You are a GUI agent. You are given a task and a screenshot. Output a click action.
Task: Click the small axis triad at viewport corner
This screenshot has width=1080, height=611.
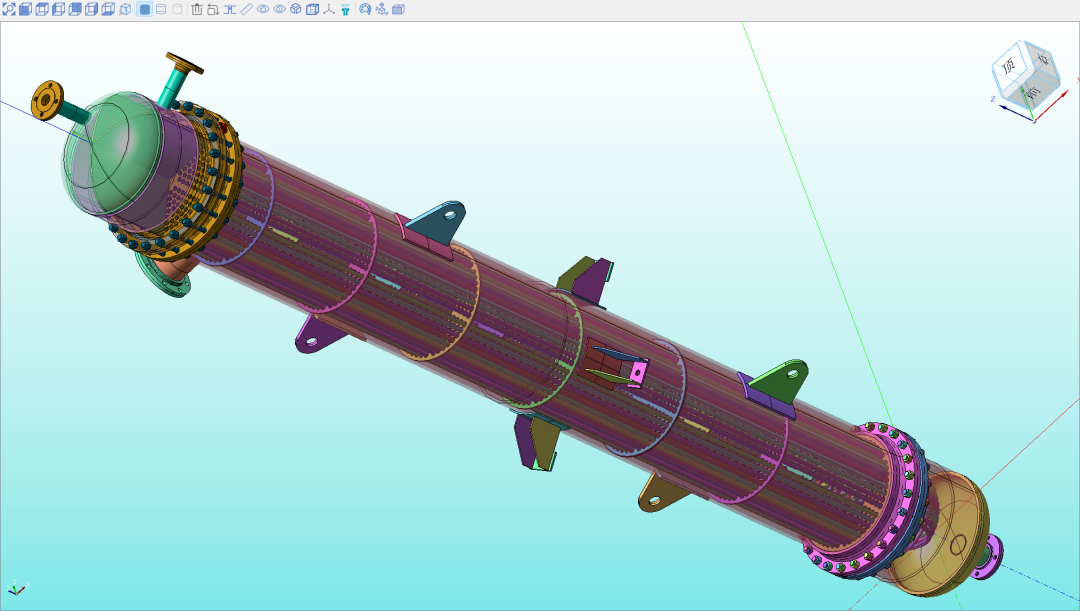point(16,588)
